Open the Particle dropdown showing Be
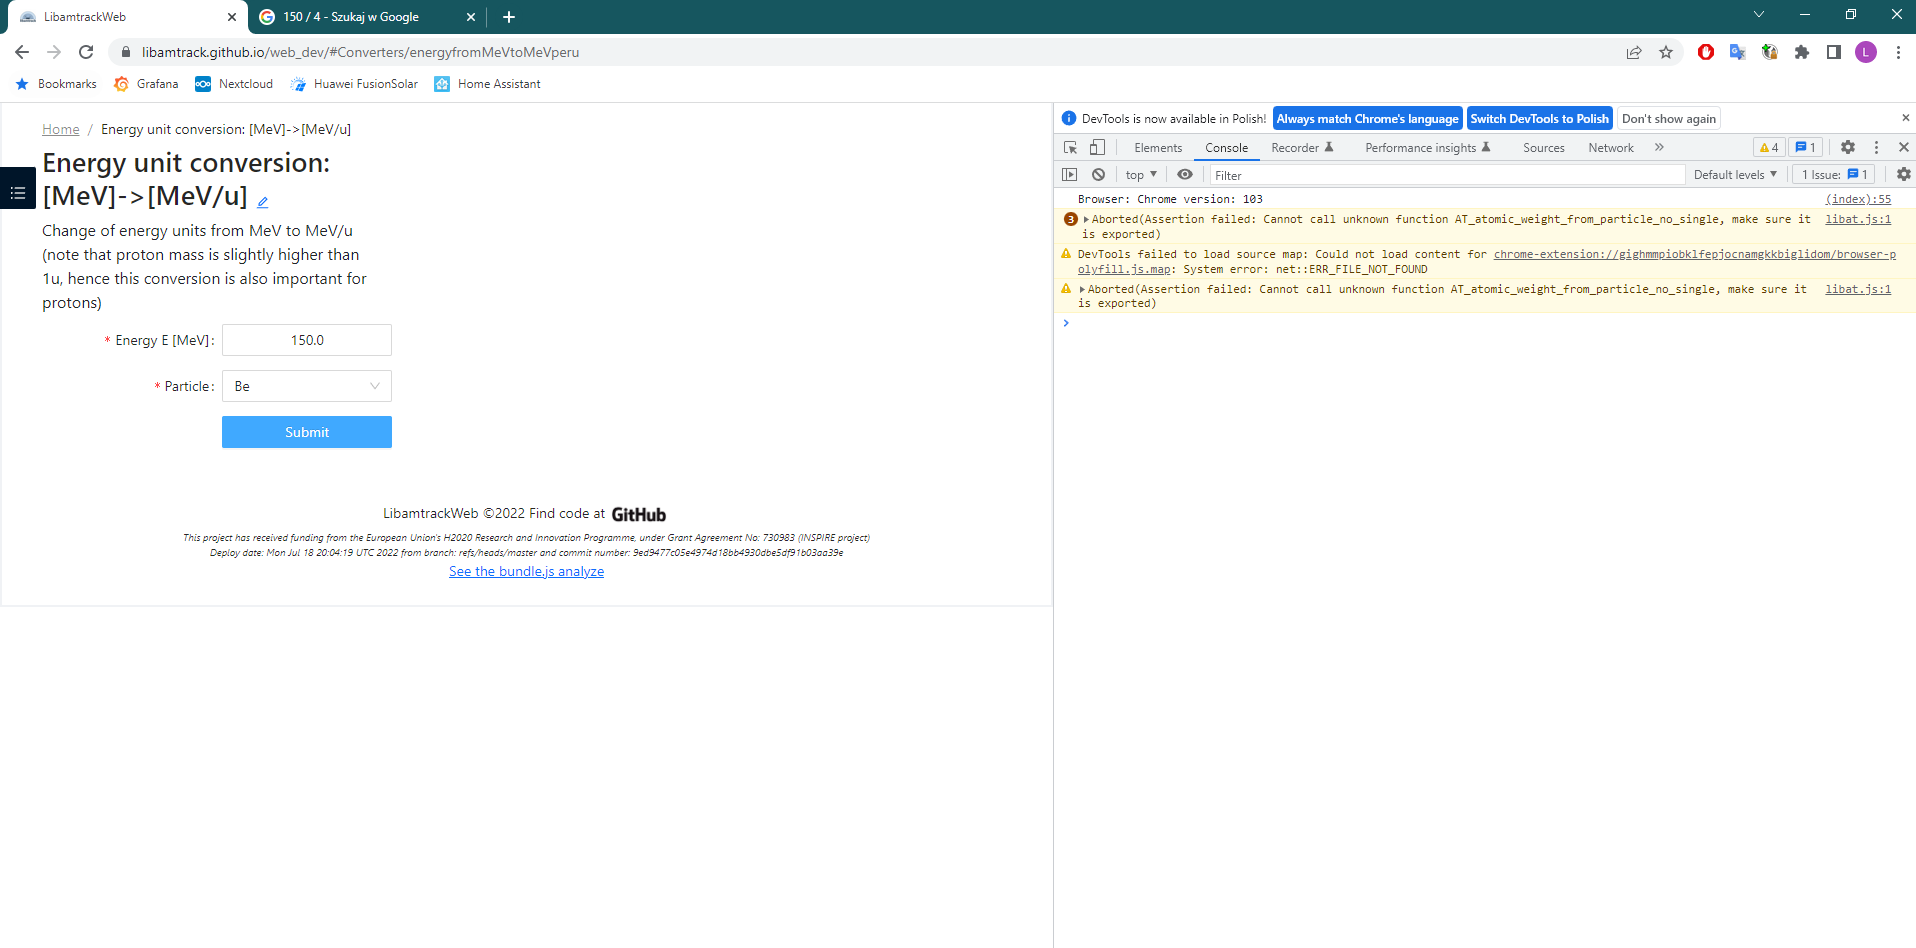This screenshot has height=948, width=1916. (x=306, y=386)
